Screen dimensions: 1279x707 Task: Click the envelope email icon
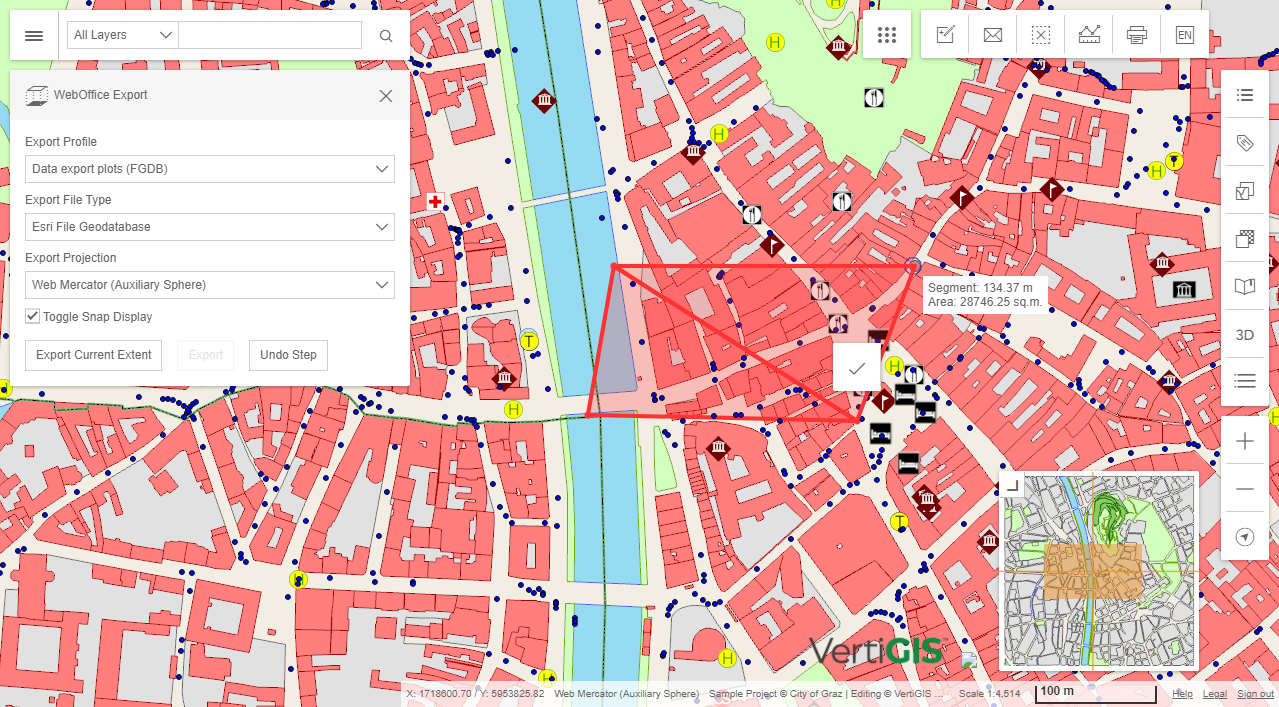tap(993, 35)
